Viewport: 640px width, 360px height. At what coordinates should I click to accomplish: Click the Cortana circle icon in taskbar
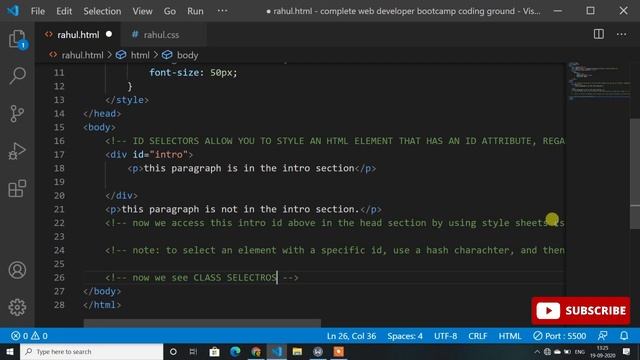(173, 351)
